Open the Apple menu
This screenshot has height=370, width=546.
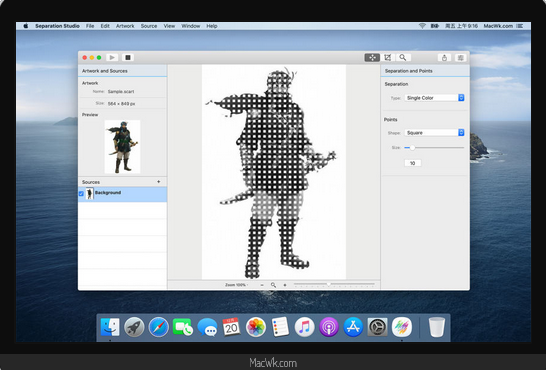(25, 26)
